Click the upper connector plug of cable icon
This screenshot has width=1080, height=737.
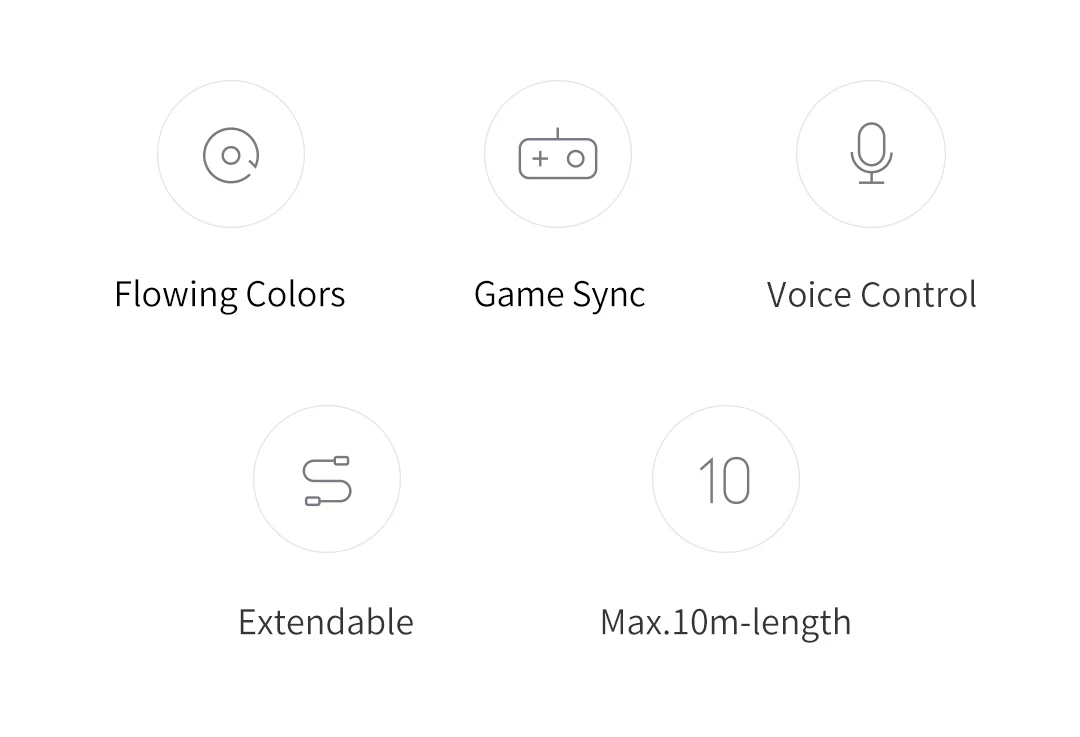coord(341,460)
